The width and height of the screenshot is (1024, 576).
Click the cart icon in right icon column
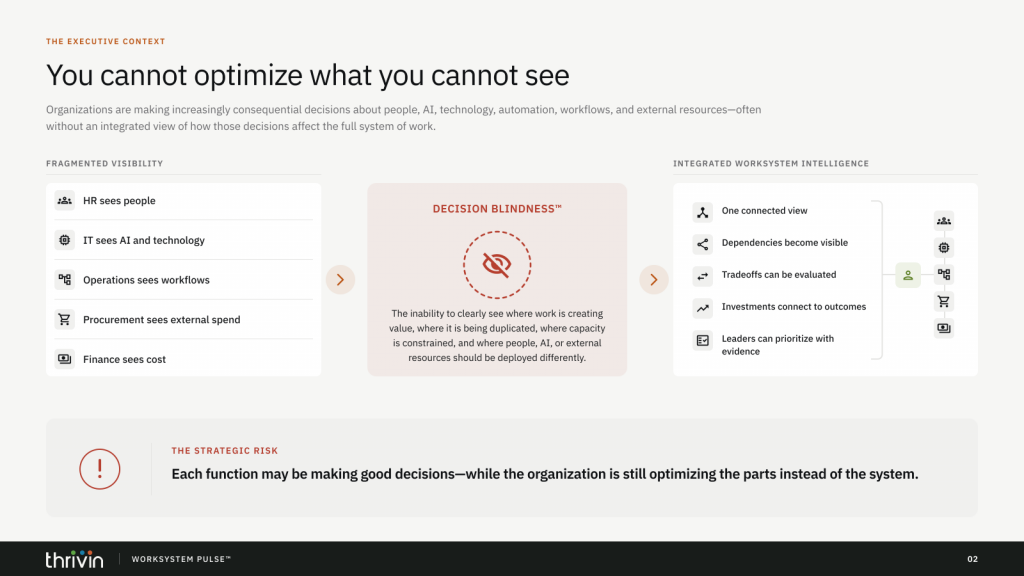(944, 301)
